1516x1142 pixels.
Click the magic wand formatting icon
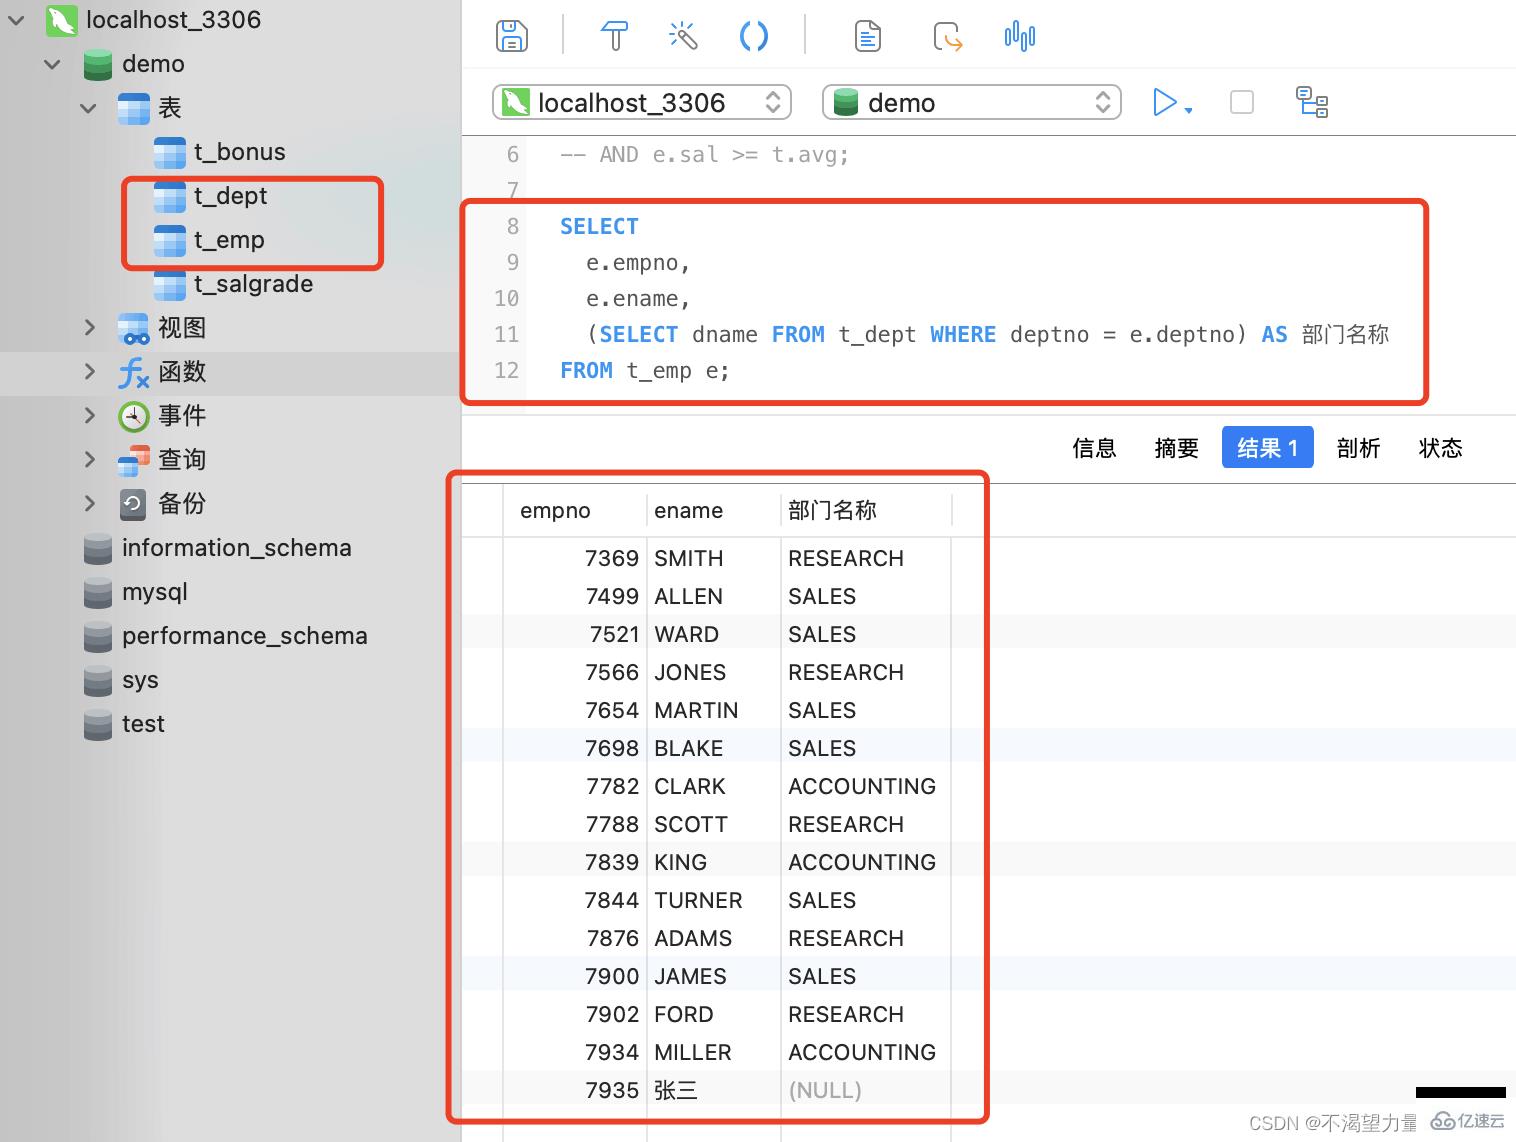tap(682, 35)
